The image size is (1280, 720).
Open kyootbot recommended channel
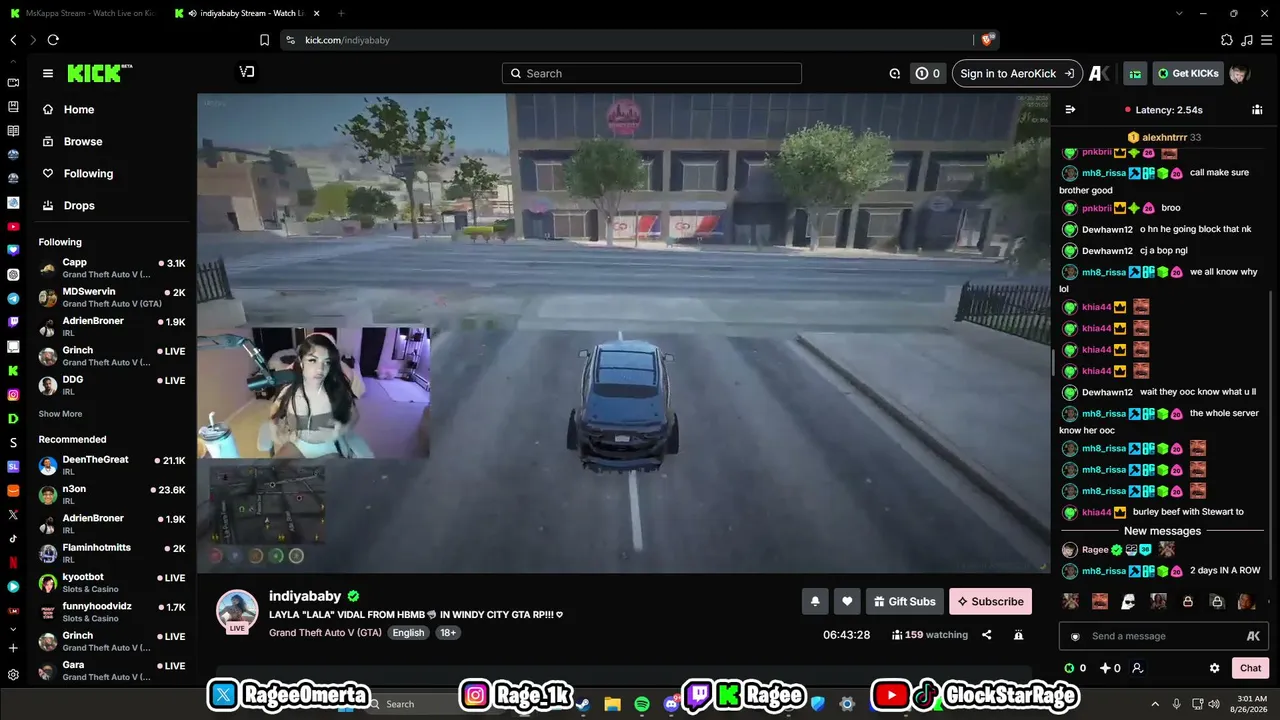point(112,583)
